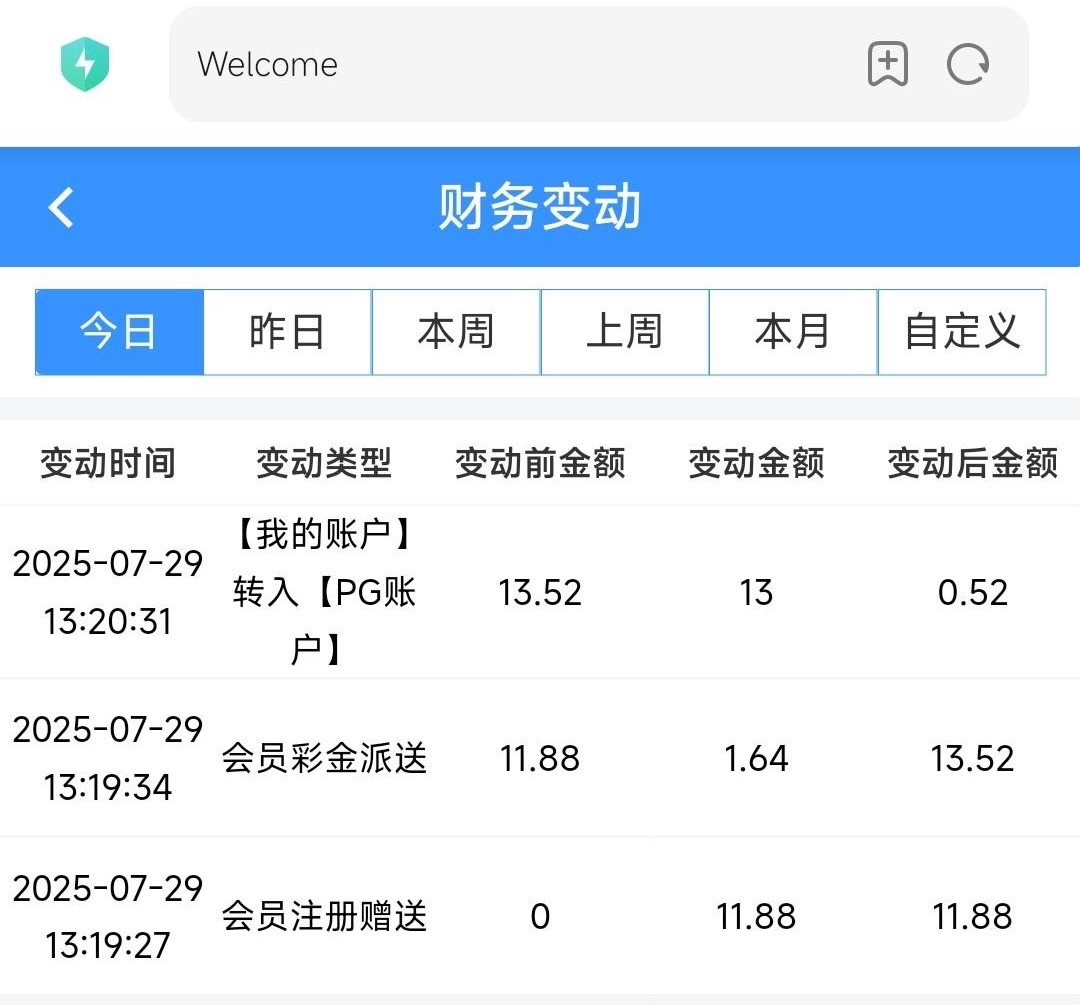The height and width of the screenshot is (1005, 1080).
Task: Tap the 变动前金额 column header
Action: [x=540, y=464]
